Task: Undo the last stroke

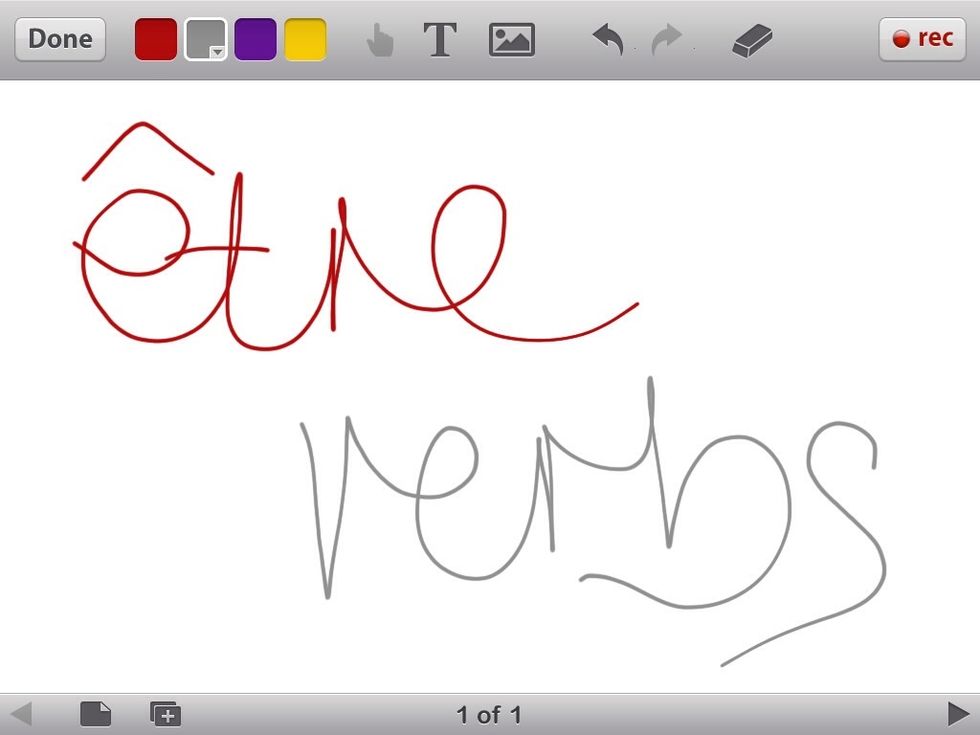Action: [608, 40]
